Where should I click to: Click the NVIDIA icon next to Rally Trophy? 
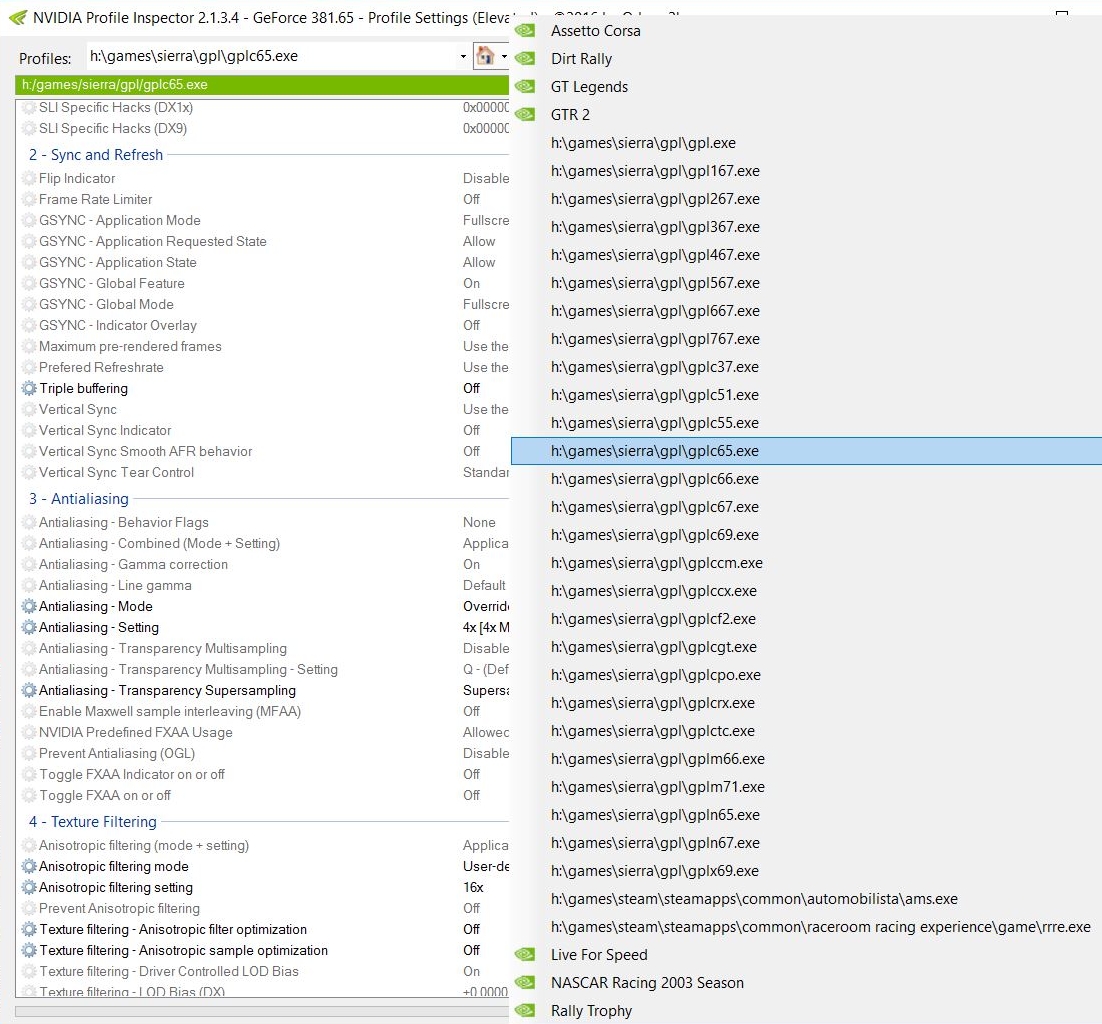coord(525,1011)
